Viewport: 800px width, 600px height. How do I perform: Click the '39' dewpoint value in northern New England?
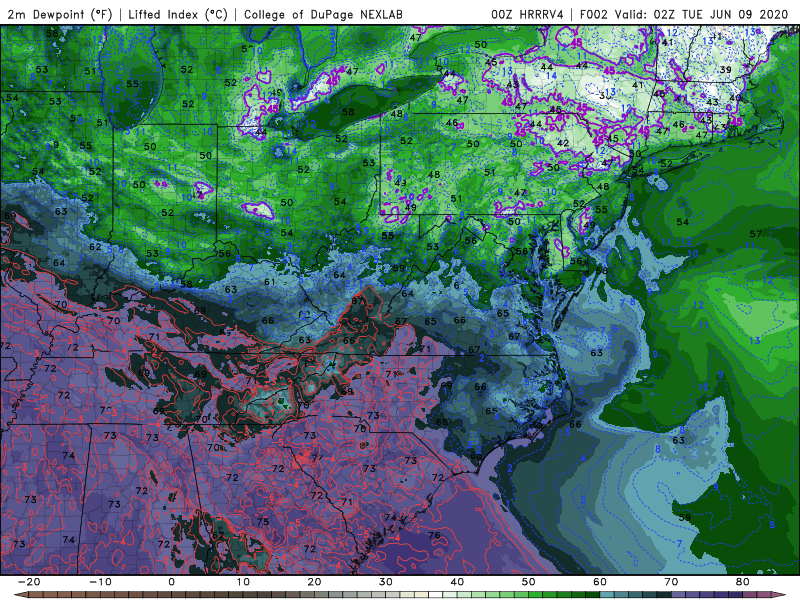point(725,70)
